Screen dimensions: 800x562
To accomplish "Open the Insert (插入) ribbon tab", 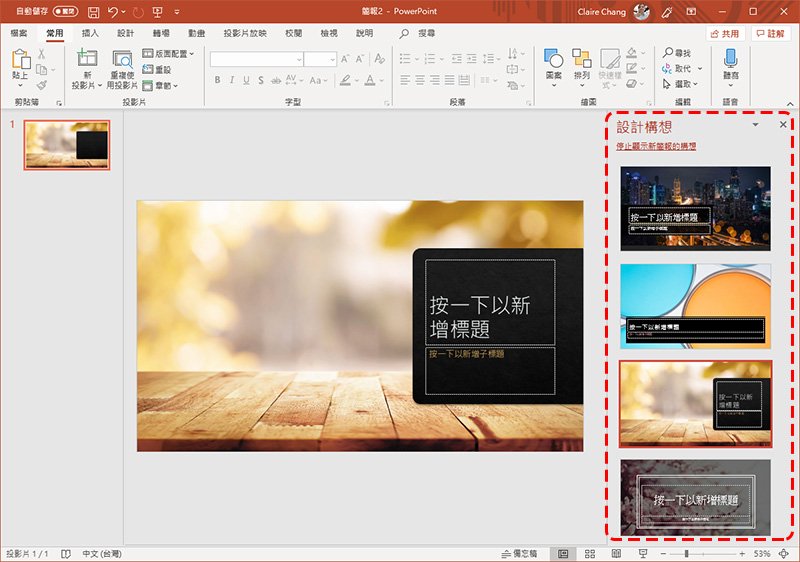I will [90, 33].
